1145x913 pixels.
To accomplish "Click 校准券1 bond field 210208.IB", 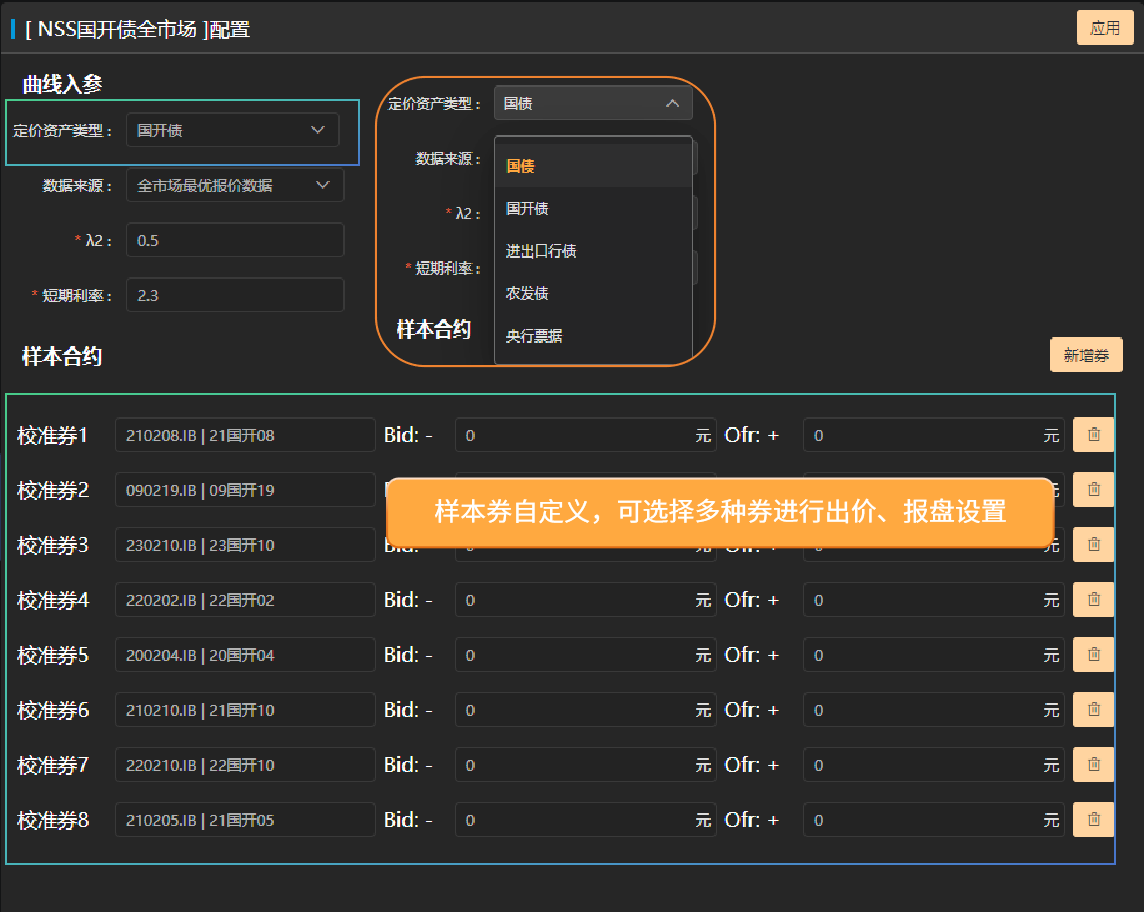I will click(x=245, y=435).
